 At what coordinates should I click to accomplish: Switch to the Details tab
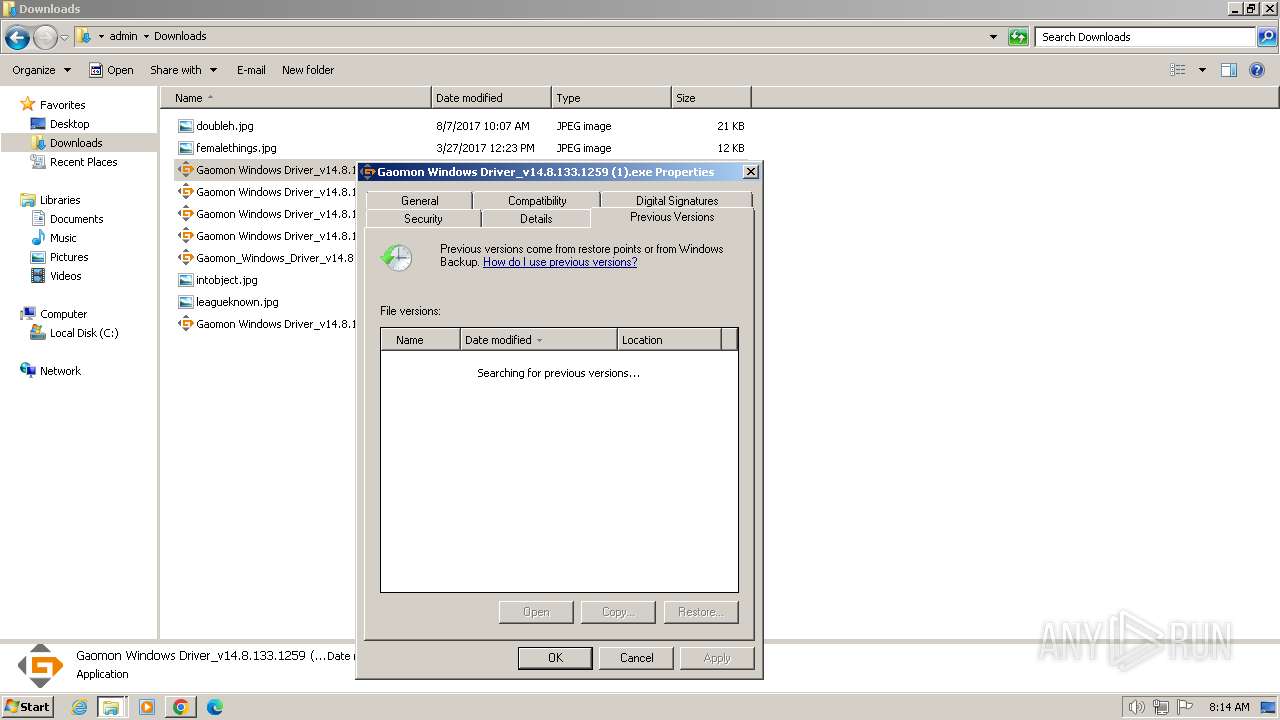(x=536, y=219)
